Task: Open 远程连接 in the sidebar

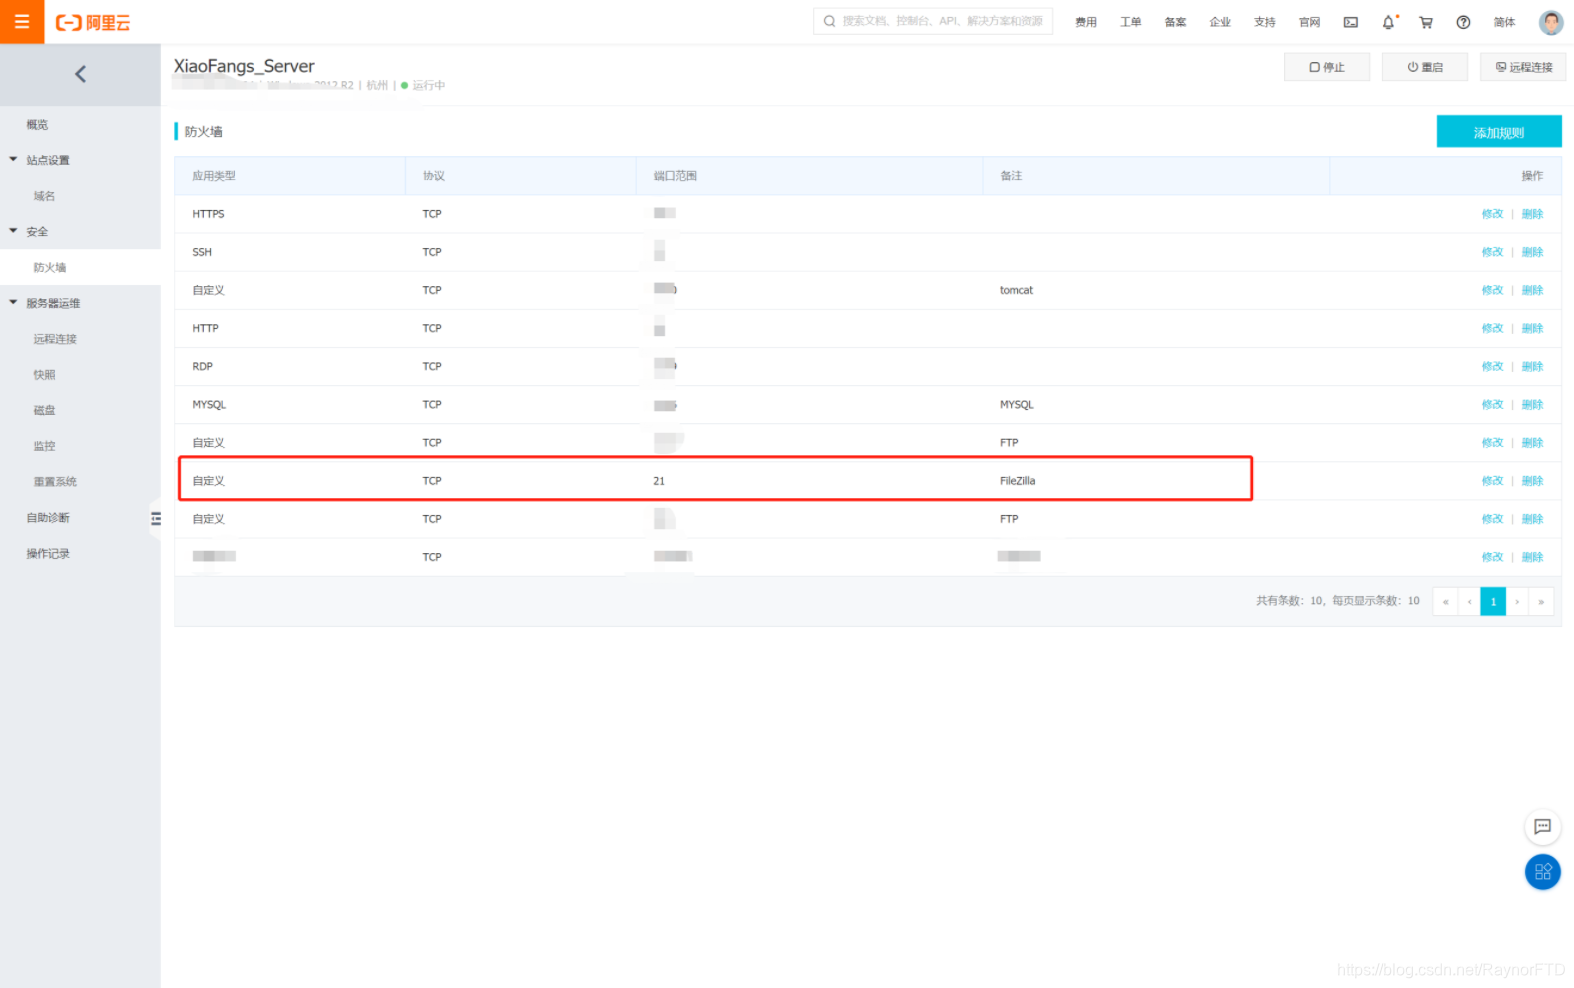Action: pyautogui.click(x=55, y=339)
